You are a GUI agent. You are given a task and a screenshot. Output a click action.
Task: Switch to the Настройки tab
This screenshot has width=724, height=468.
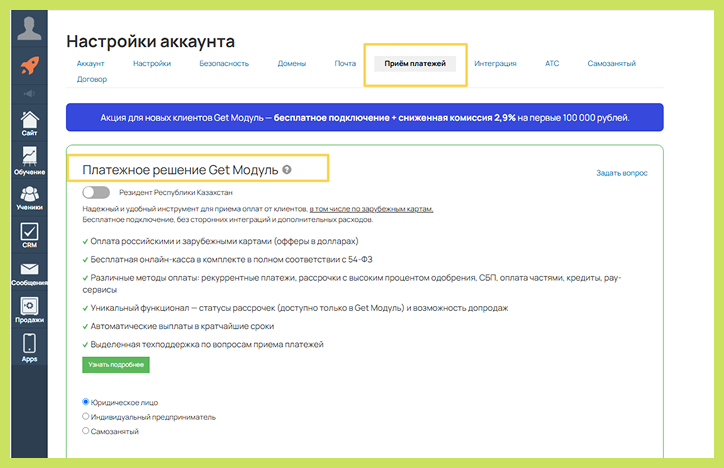[152, 63]
